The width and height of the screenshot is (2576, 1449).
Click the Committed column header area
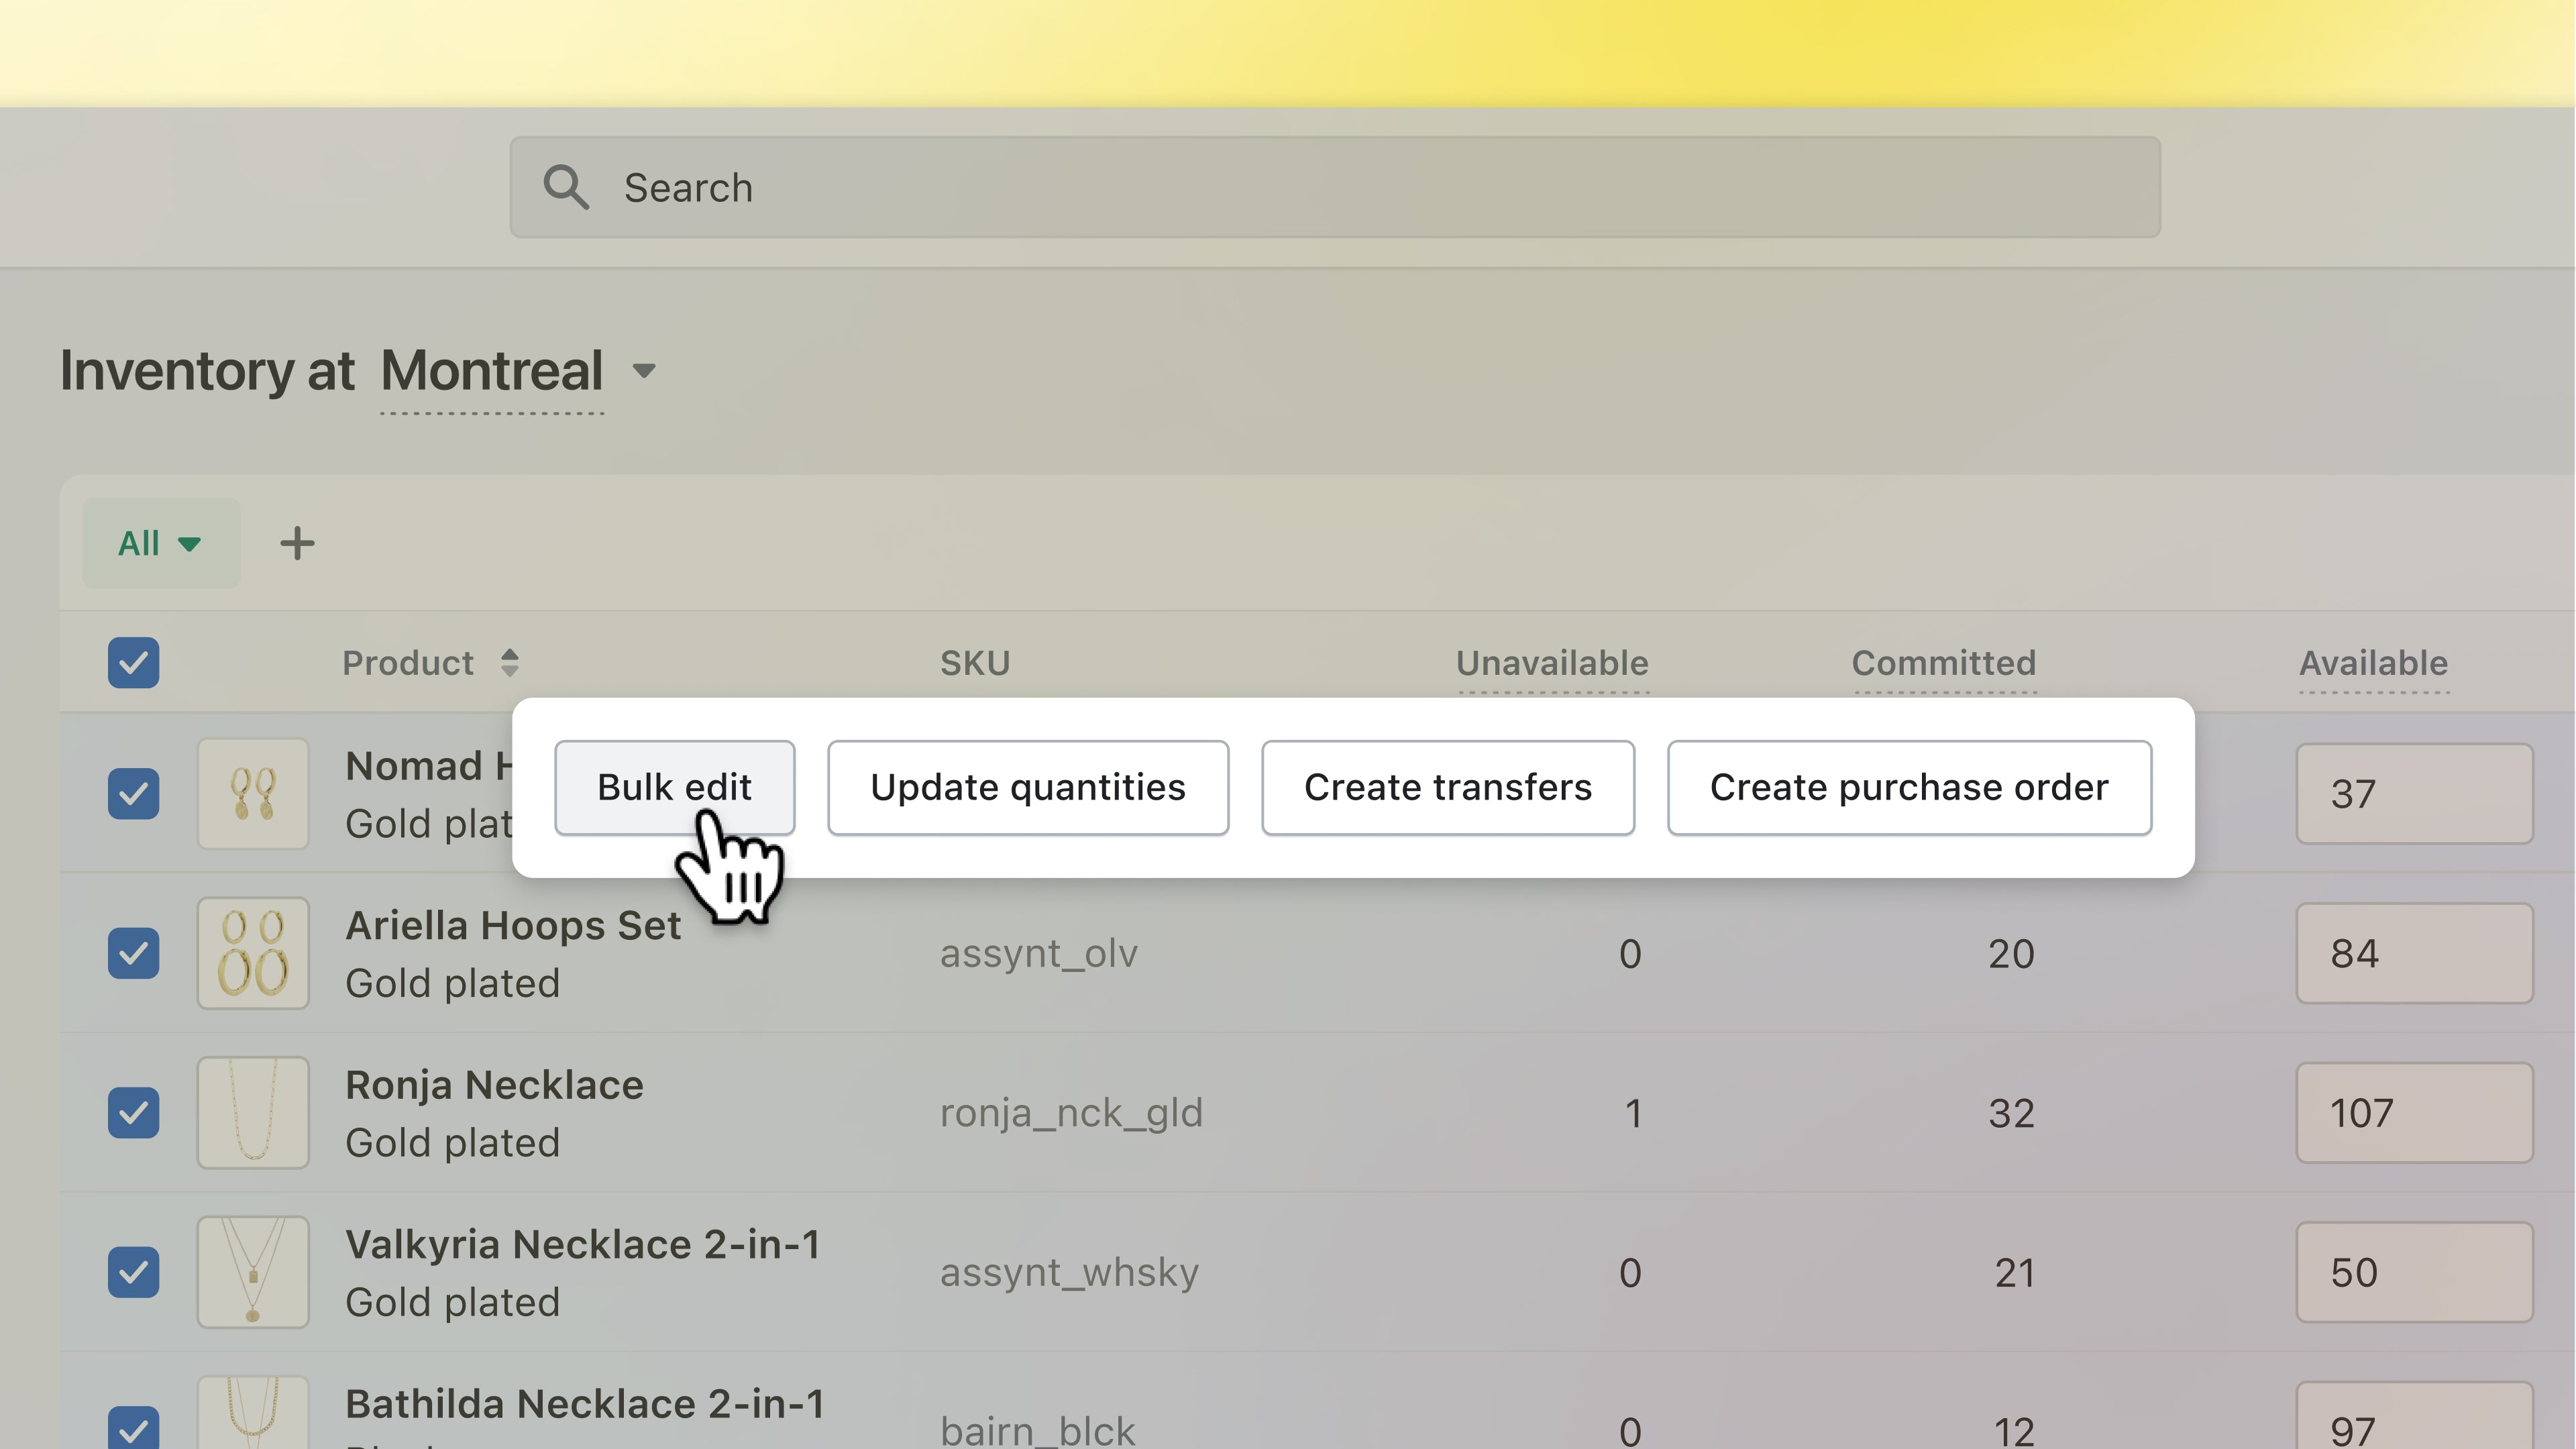(x=1943, y=661)
